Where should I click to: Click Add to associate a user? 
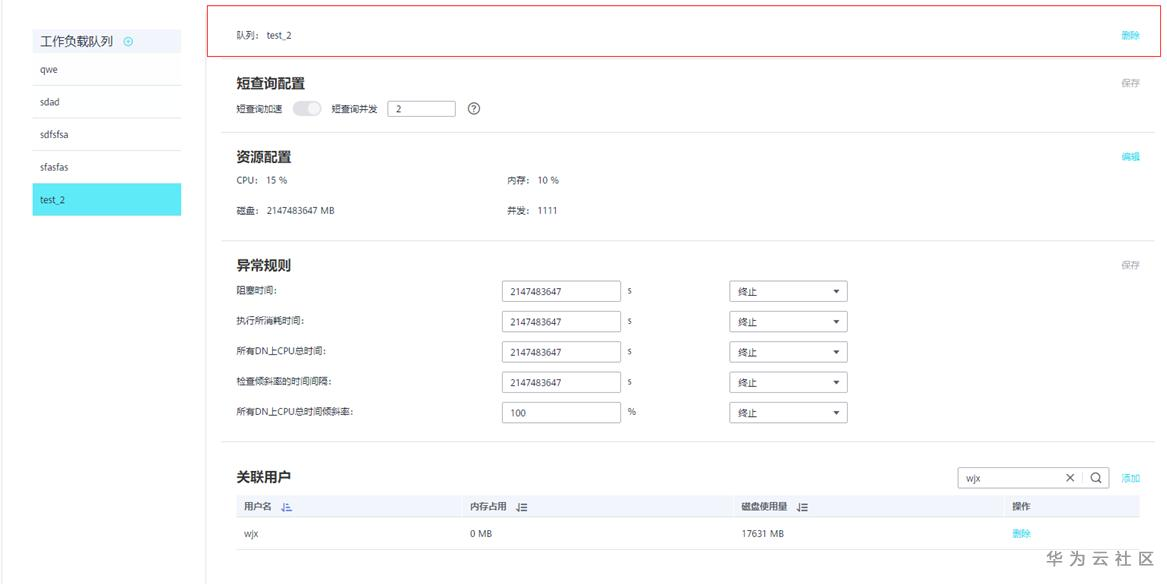click(1130, 479)
